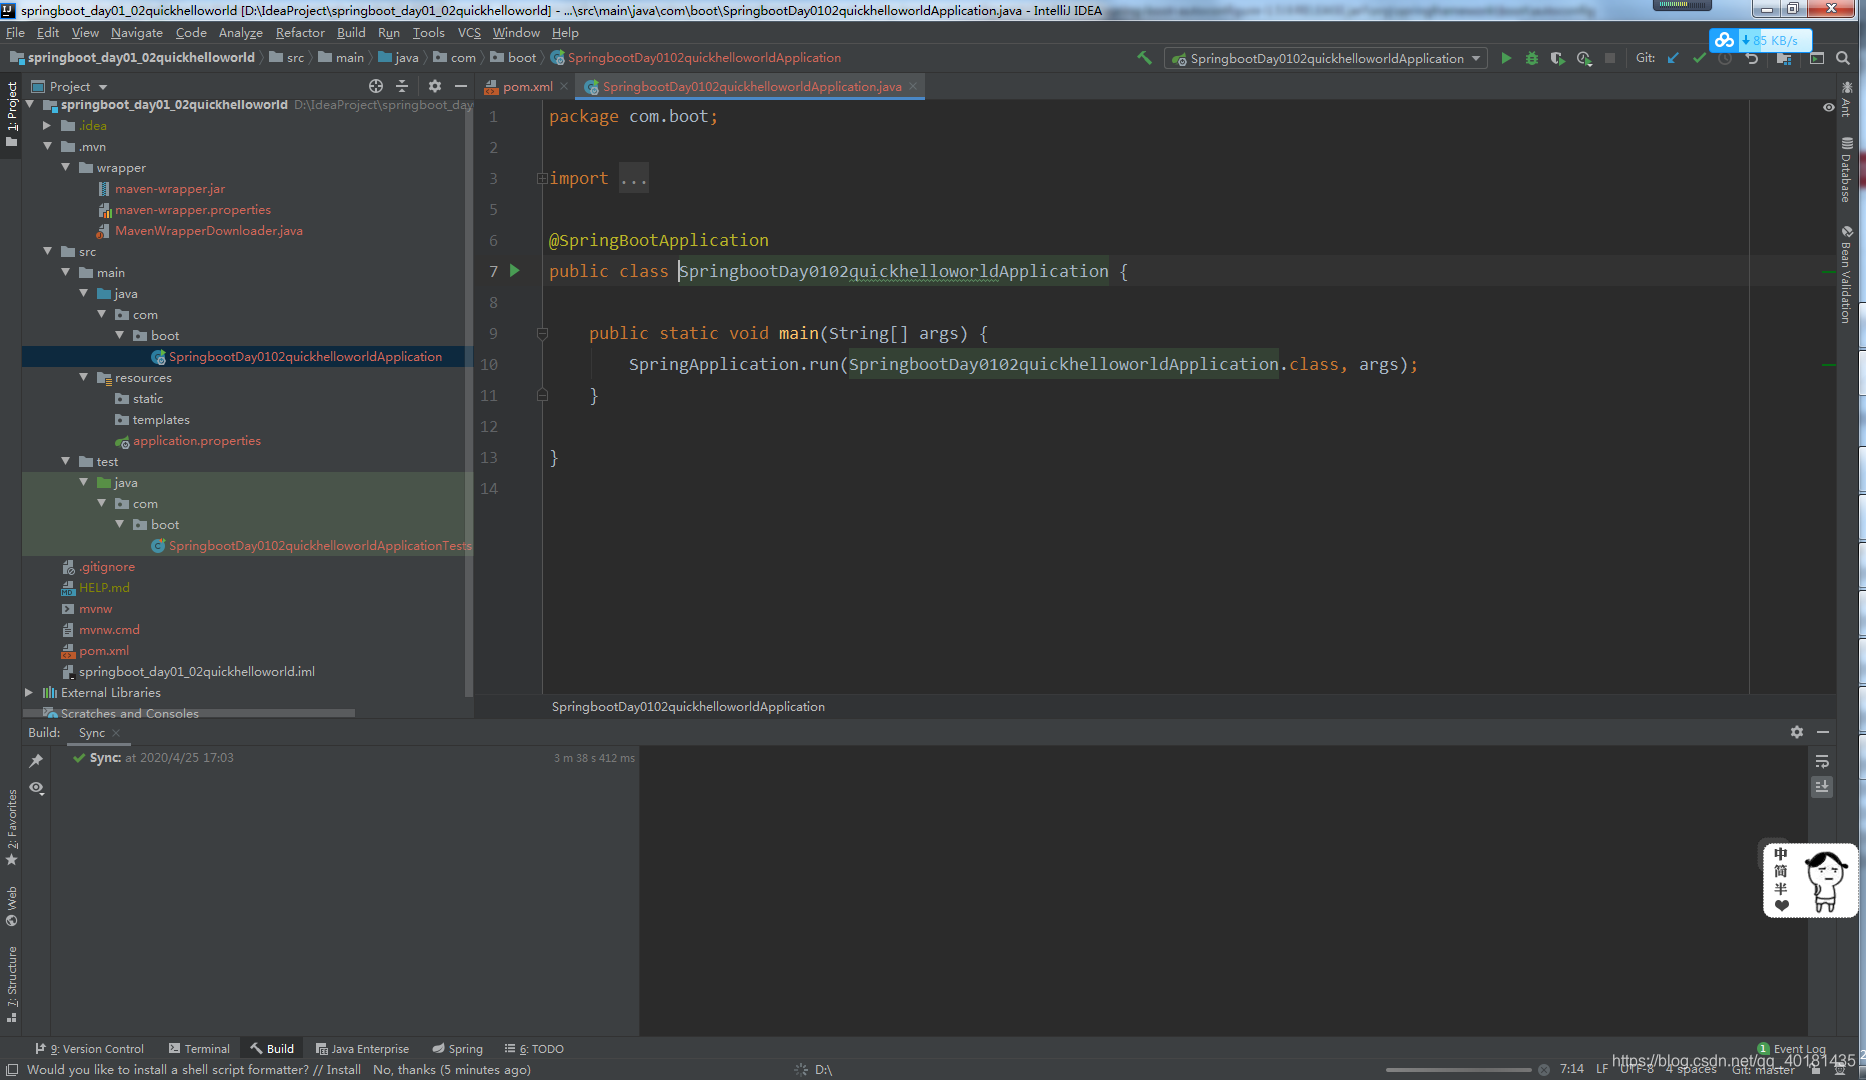Expand folded import statement
Screen dimensions: 1866x1080
pyautogui.click(x=542, y=178)
